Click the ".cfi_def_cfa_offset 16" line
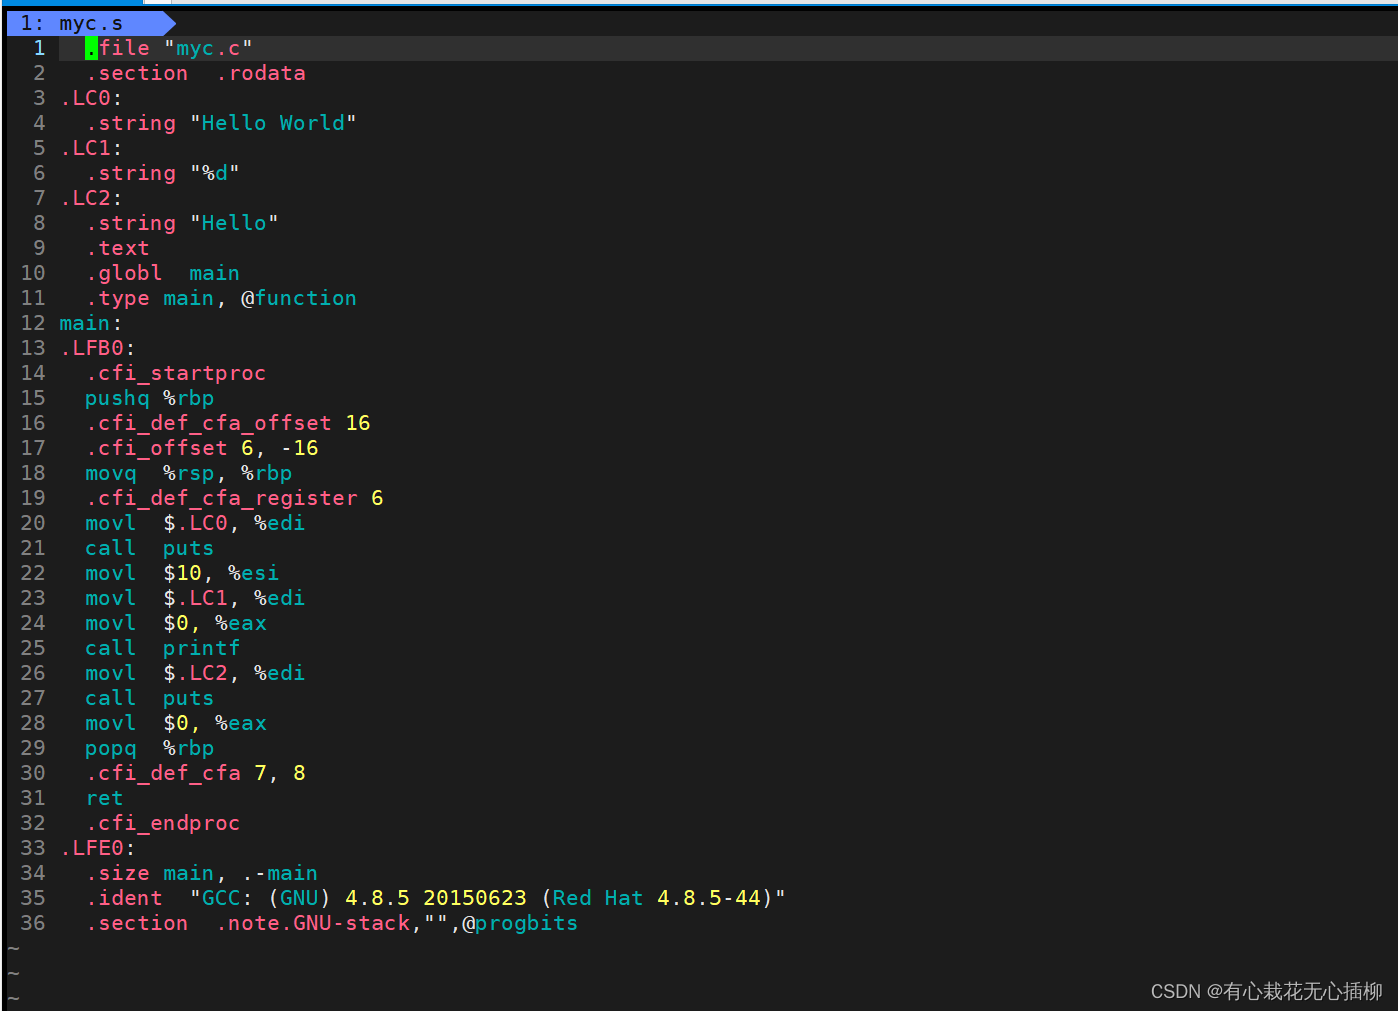This screenshot has width=1398, height=1011. (228, 423)
